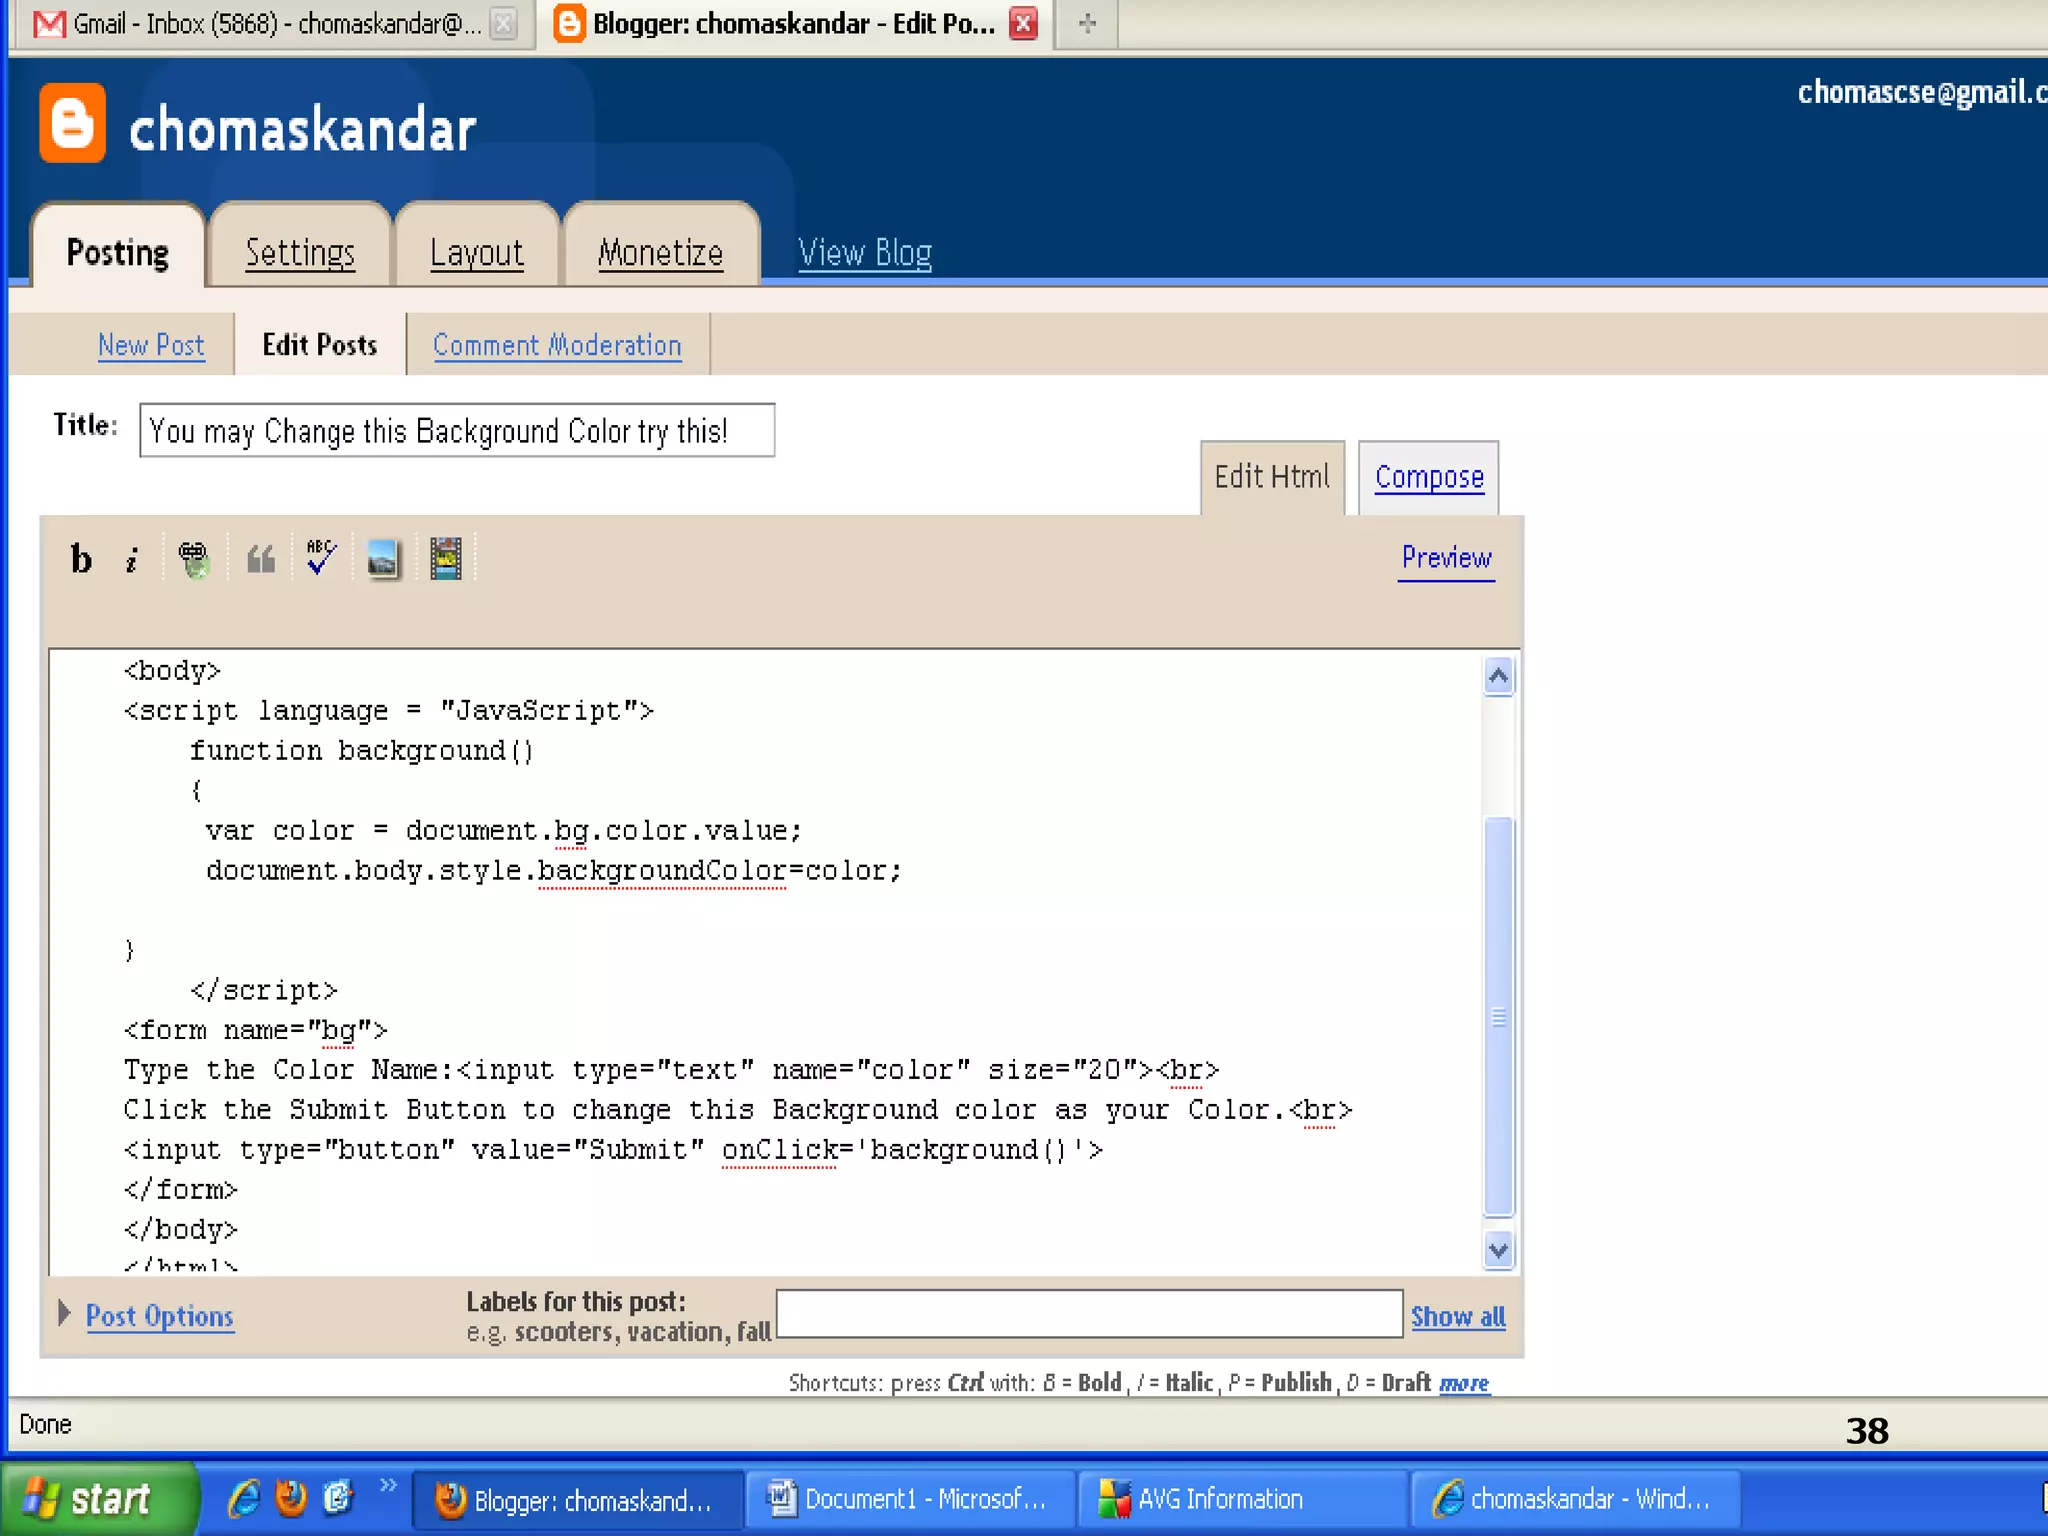Image resolution: width=2048 pixels, height=1536 pixels.
Task: Click the add image icon
Action: point(382,559)
